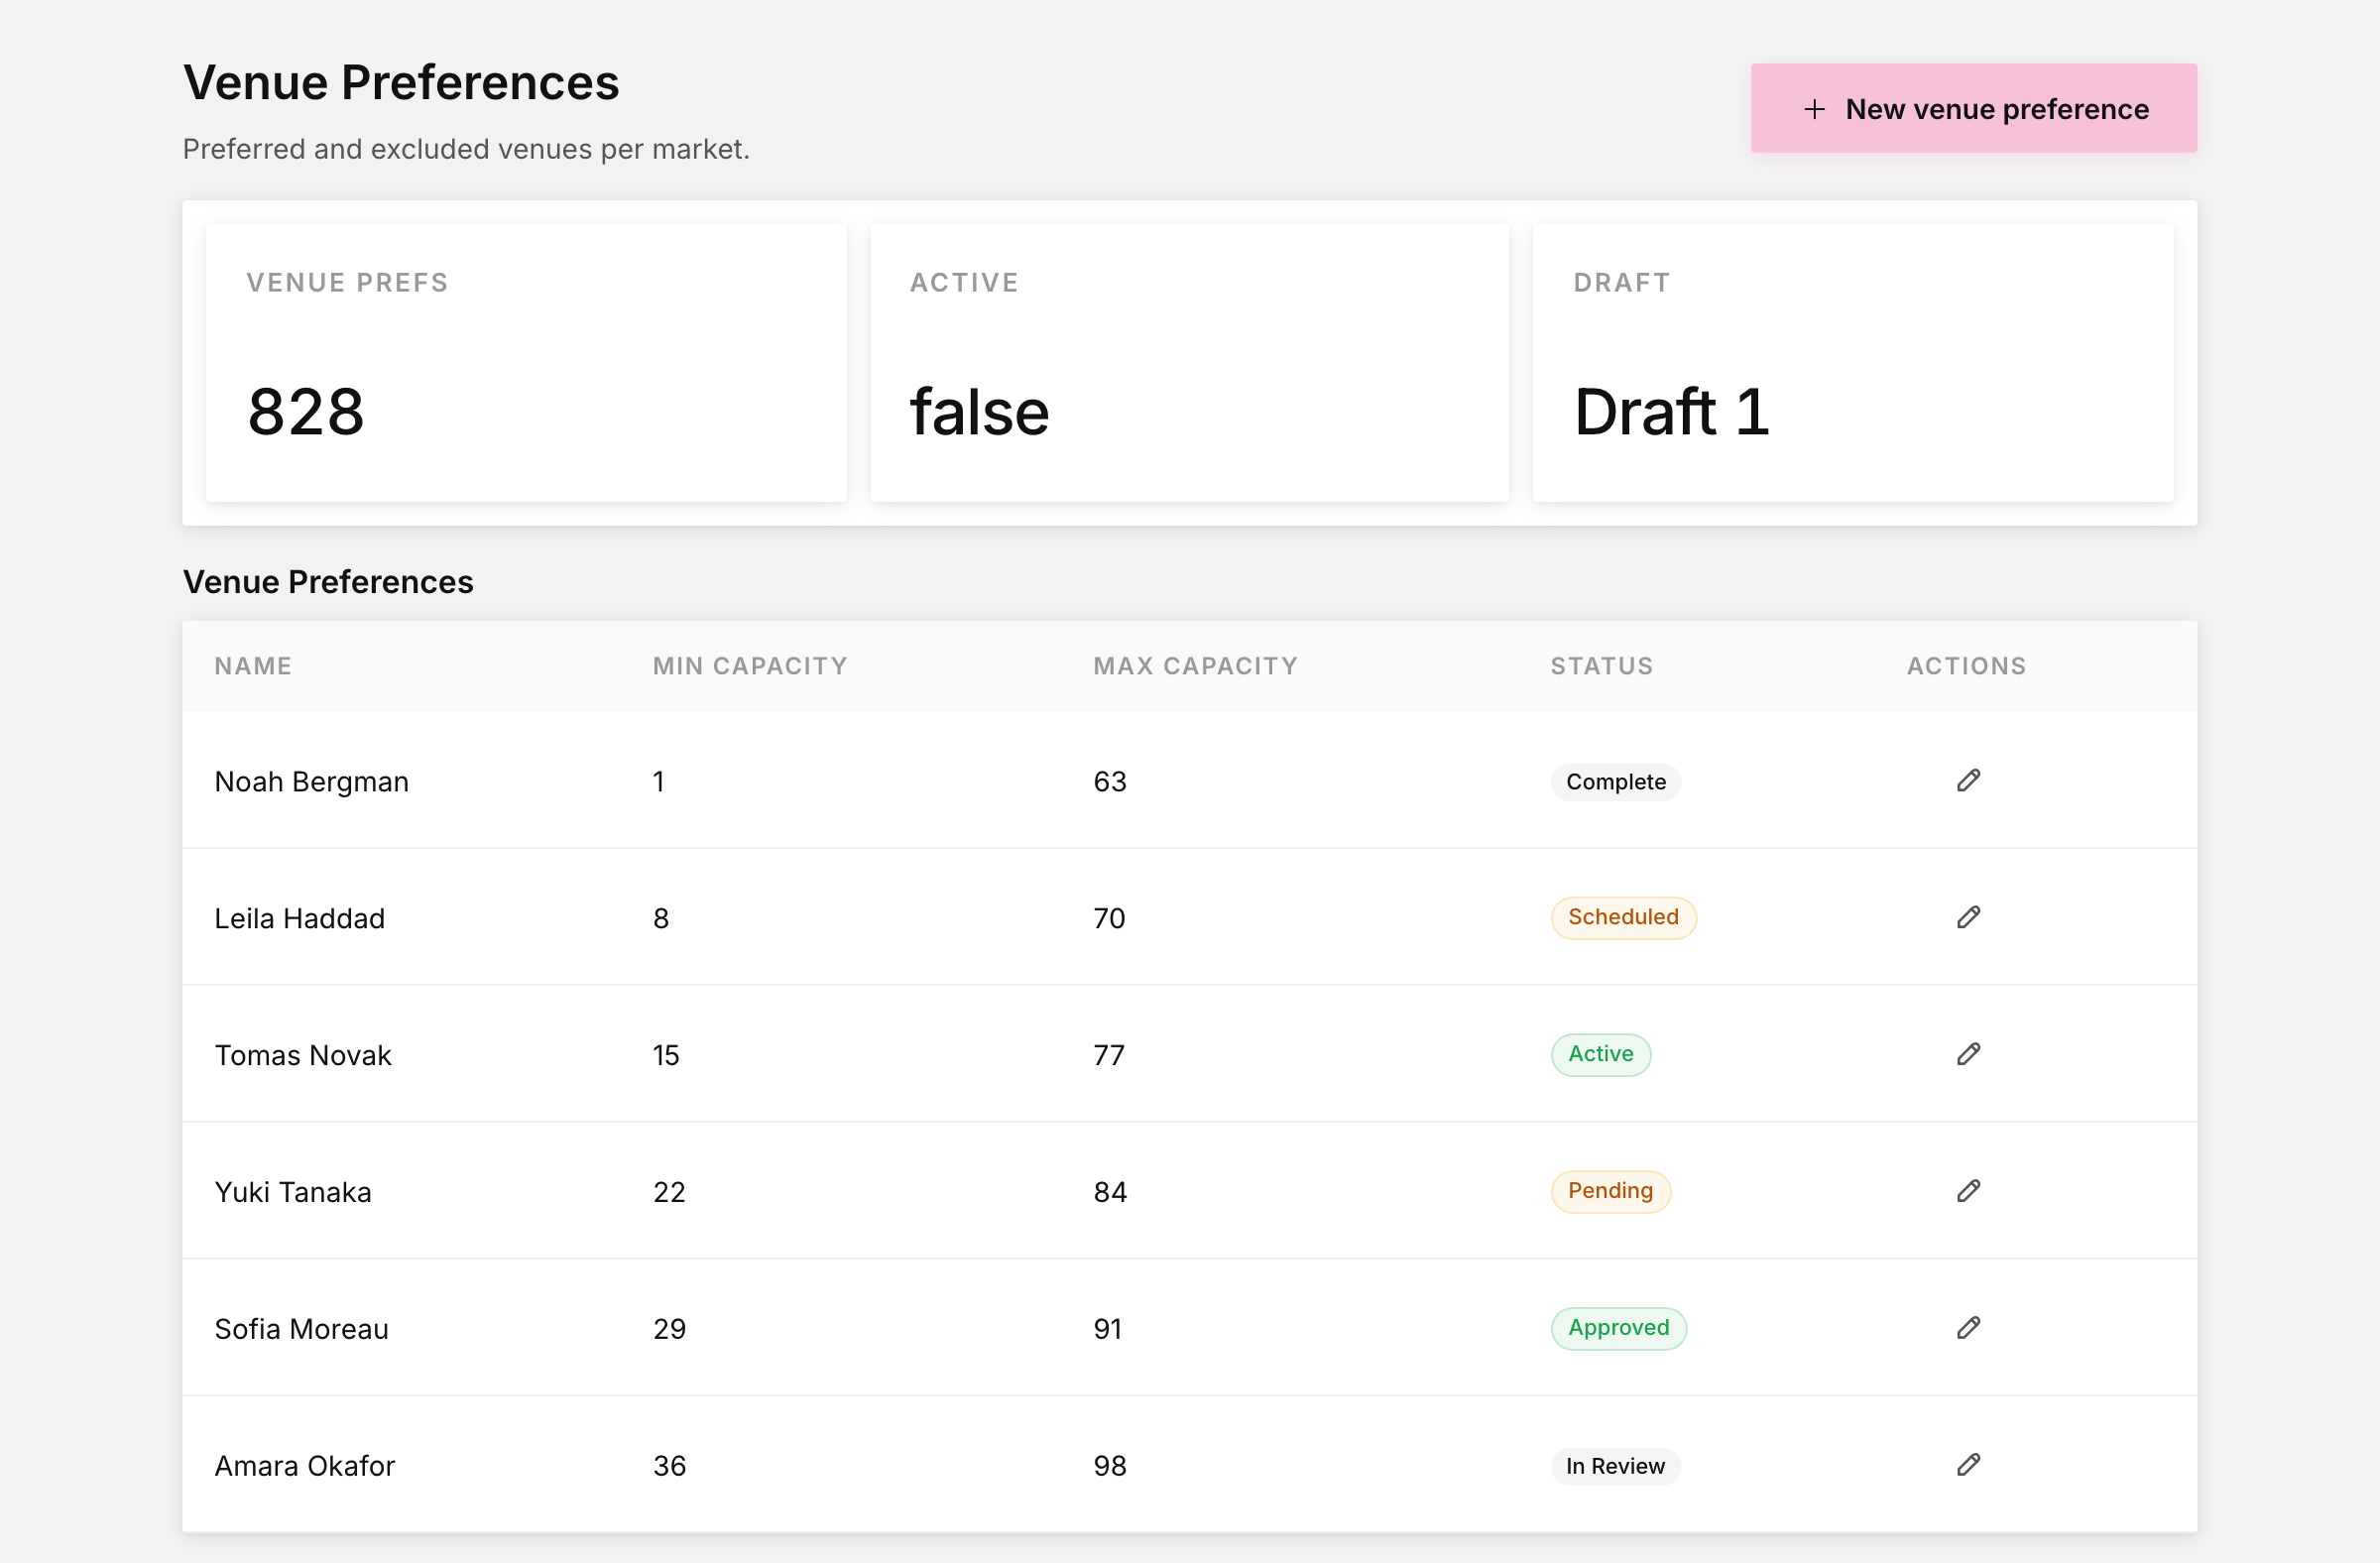Click pencil icon for Yuki Tanaka

tap(1968, 1192)
